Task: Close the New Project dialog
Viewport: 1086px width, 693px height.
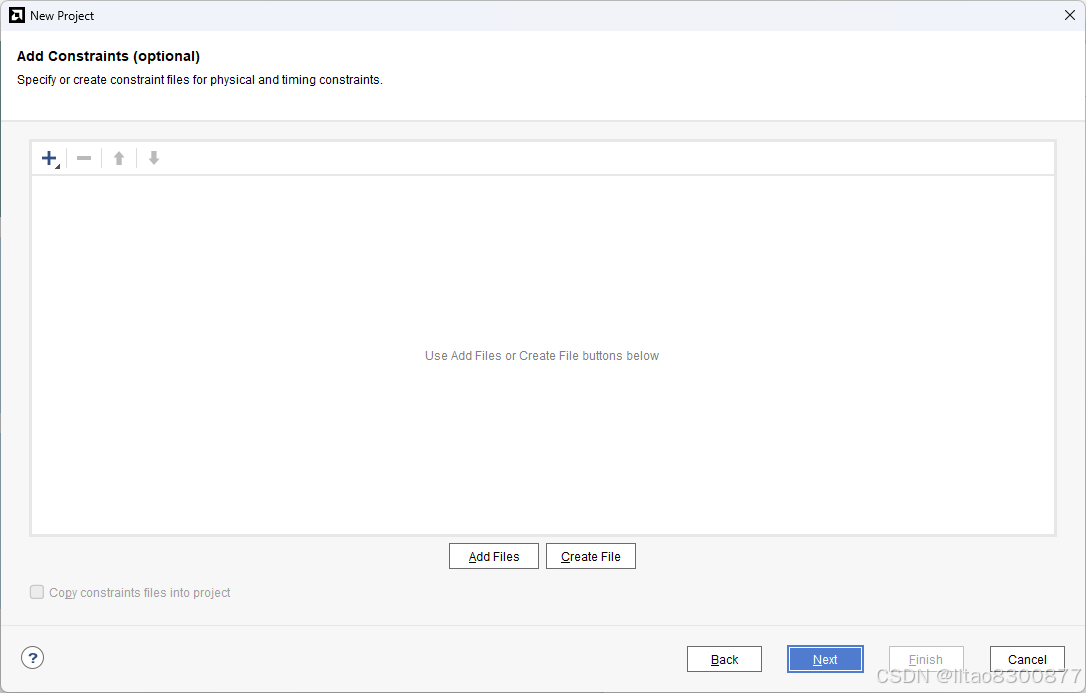Action: click(x=1069, y=15)
